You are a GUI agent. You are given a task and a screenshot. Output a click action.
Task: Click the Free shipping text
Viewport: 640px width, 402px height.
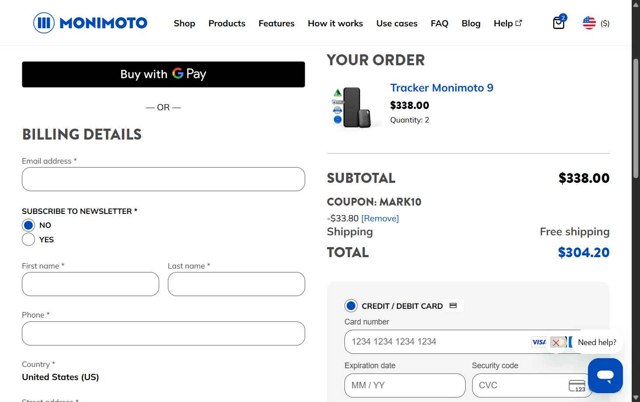click(575, 231)
